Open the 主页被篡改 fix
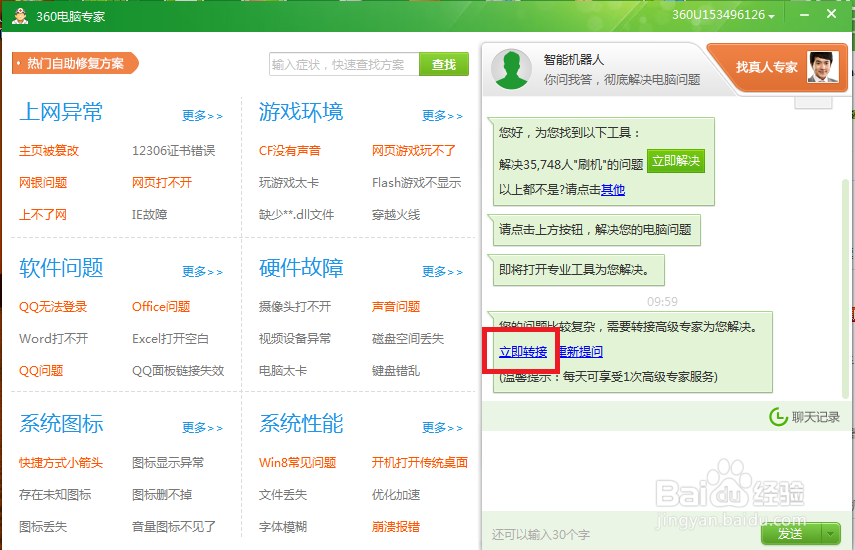 (49, 150)
